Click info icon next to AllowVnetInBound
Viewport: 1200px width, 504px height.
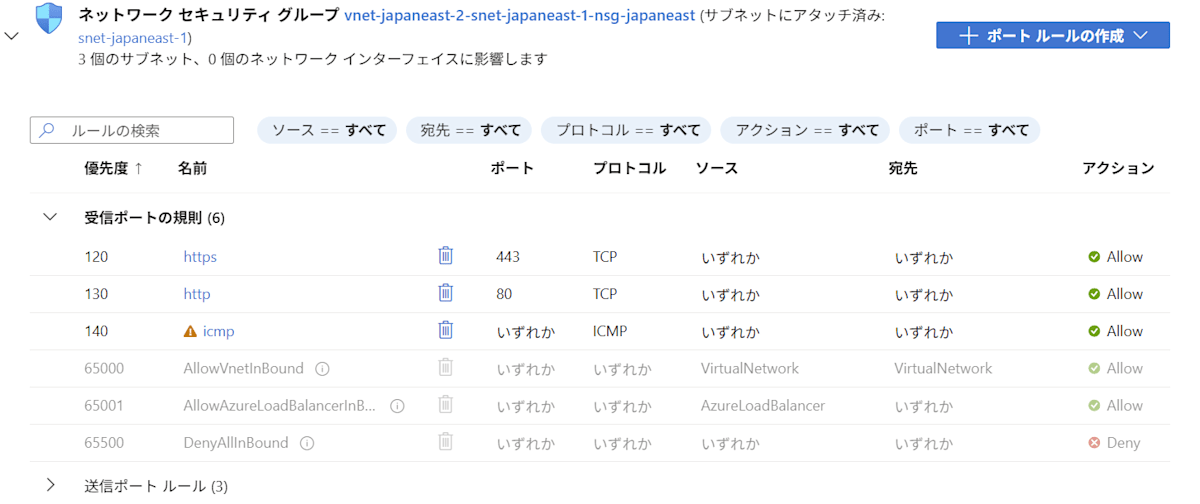point(322,369)
